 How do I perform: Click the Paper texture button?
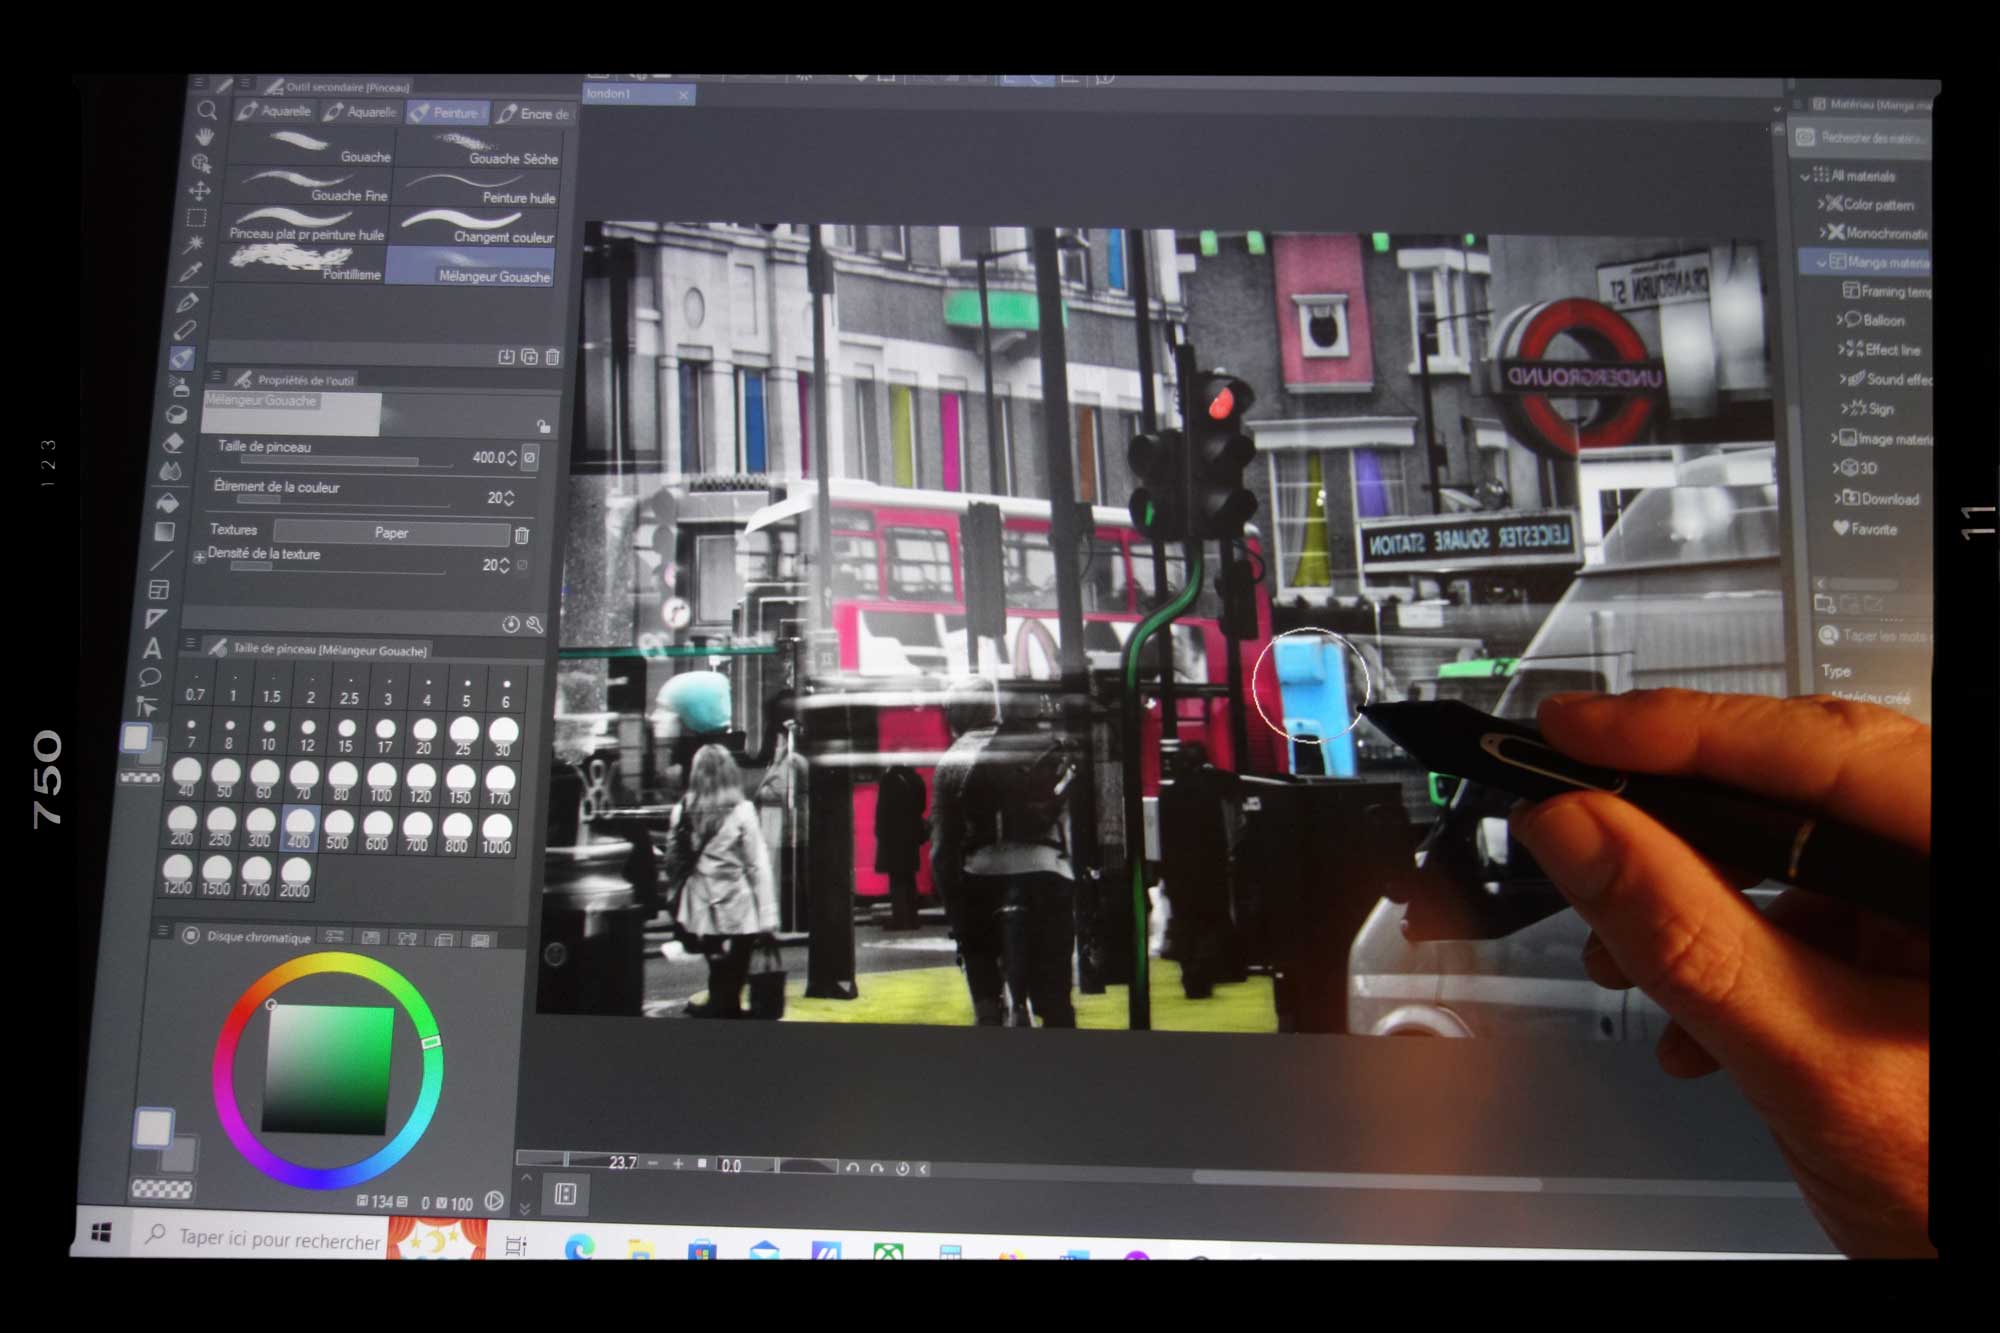click(391, 533)
